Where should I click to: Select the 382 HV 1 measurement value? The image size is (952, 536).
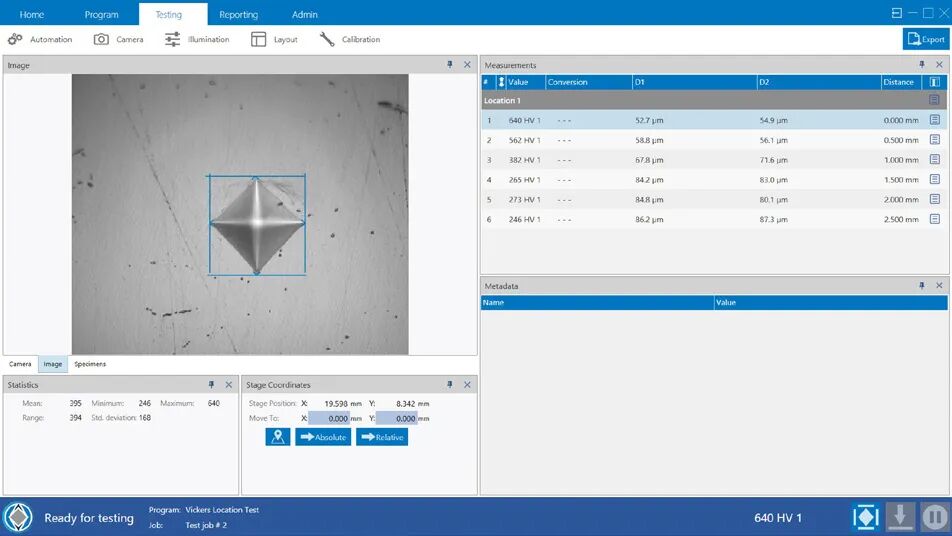pyautogui.click(x=525, y=160)
